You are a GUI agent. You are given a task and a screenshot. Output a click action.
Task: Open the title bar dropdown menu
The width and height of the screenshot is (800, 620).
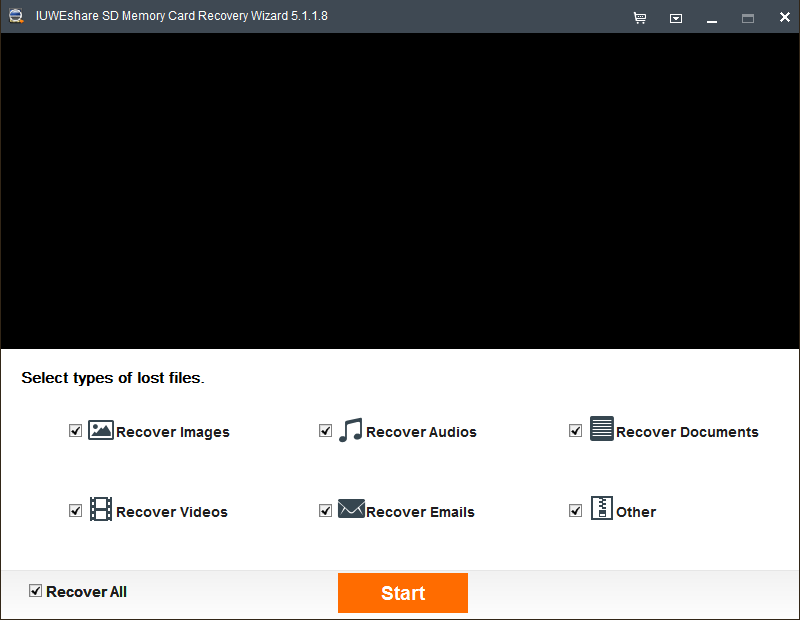click(x=676, y=17)
